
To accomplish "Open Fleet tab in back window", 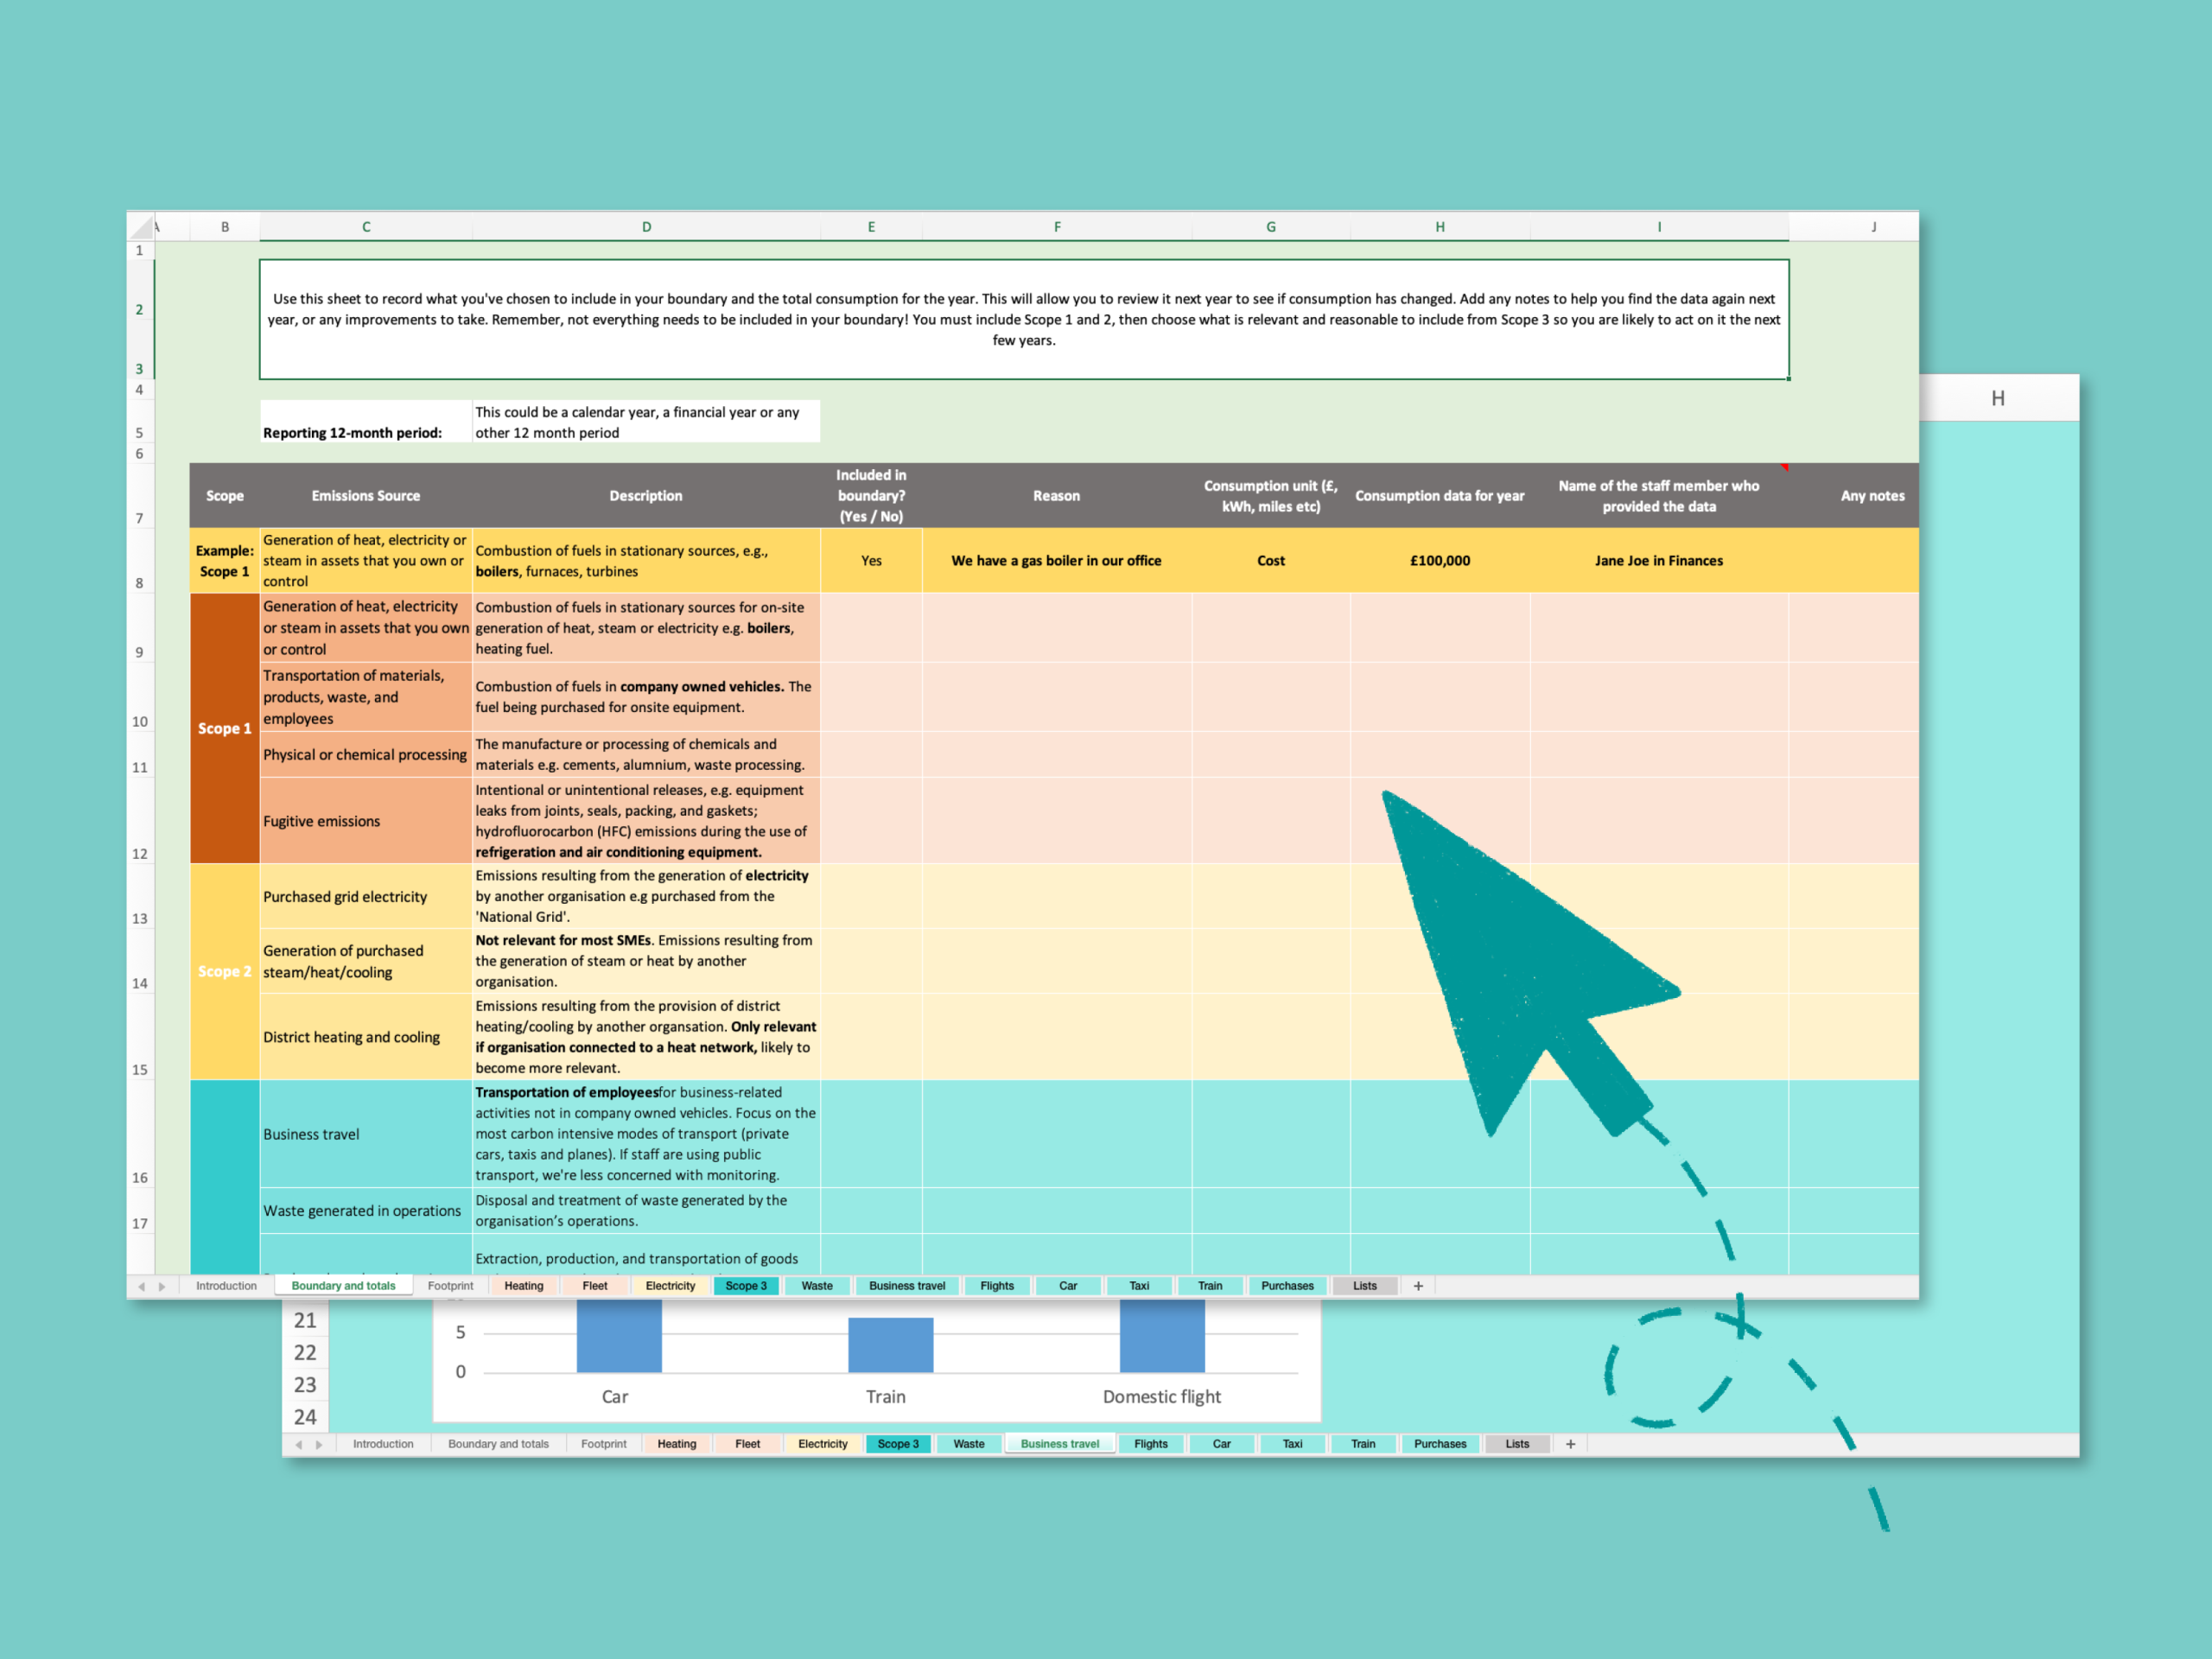I will pyautogui.click(x=748, y=1444).
